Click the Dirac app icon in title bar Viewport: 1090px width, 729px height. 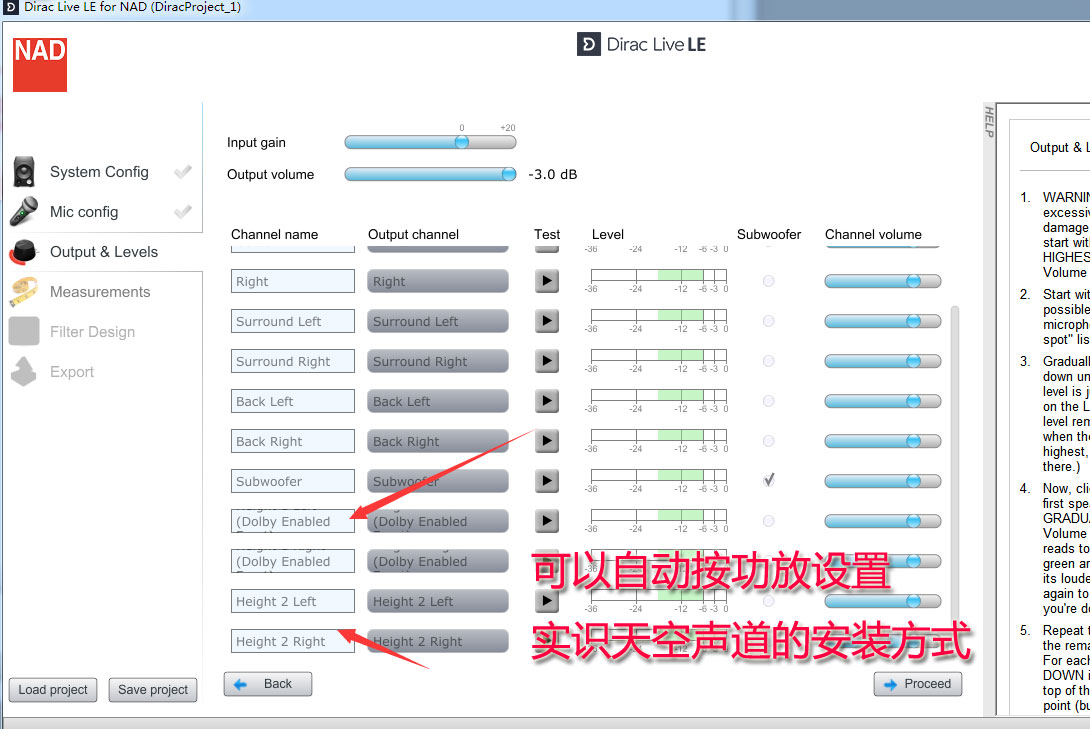10,7
